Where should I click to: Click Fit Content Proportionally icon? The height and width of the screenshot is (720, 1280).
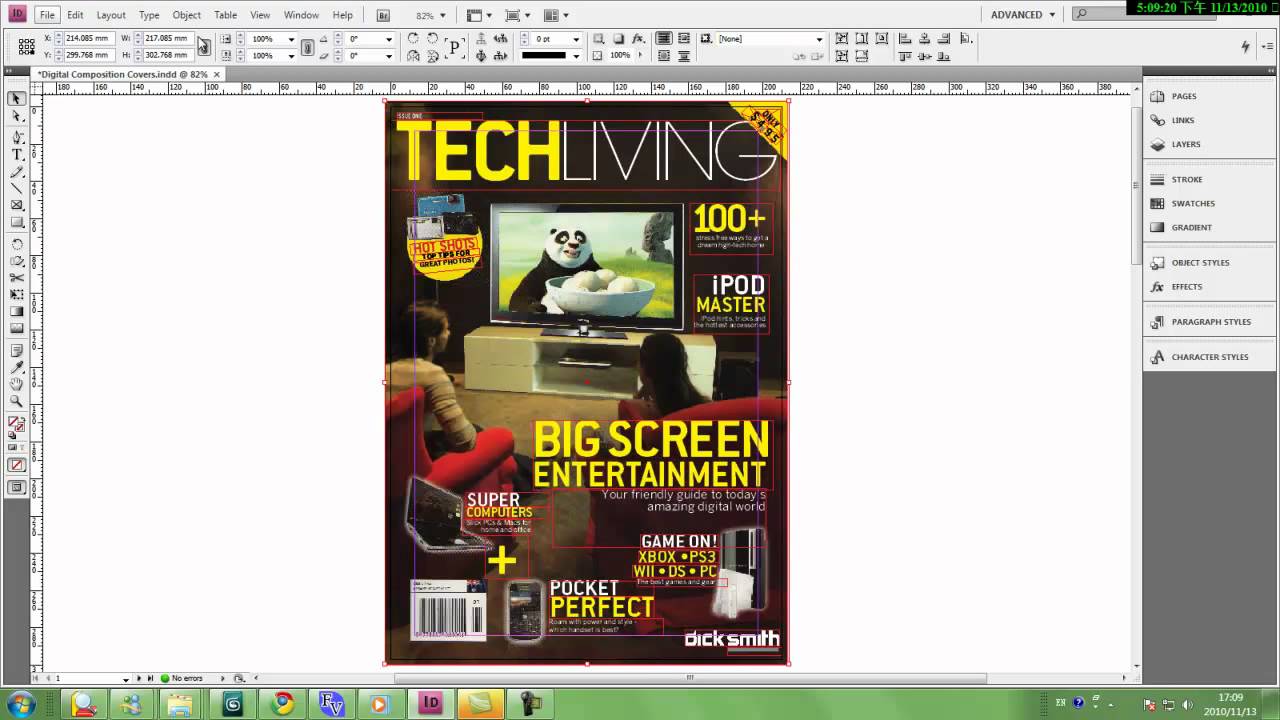pos(842,56)
